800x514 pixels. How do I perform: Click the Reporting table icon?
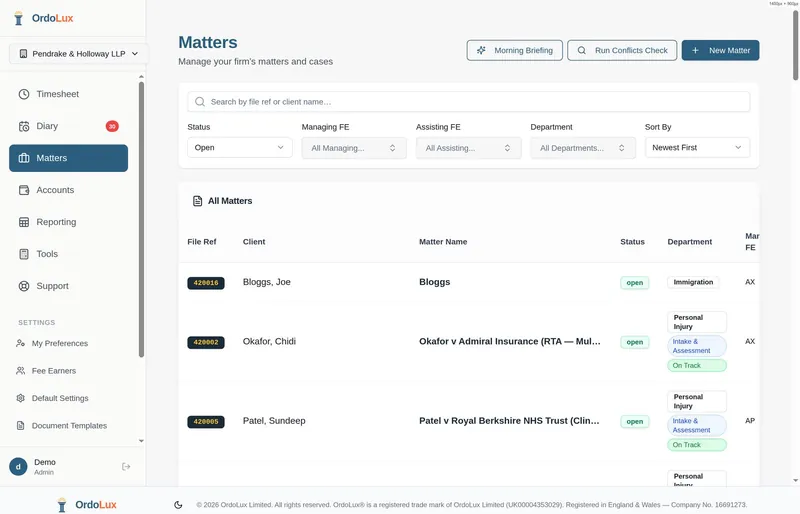coord(24,222)
